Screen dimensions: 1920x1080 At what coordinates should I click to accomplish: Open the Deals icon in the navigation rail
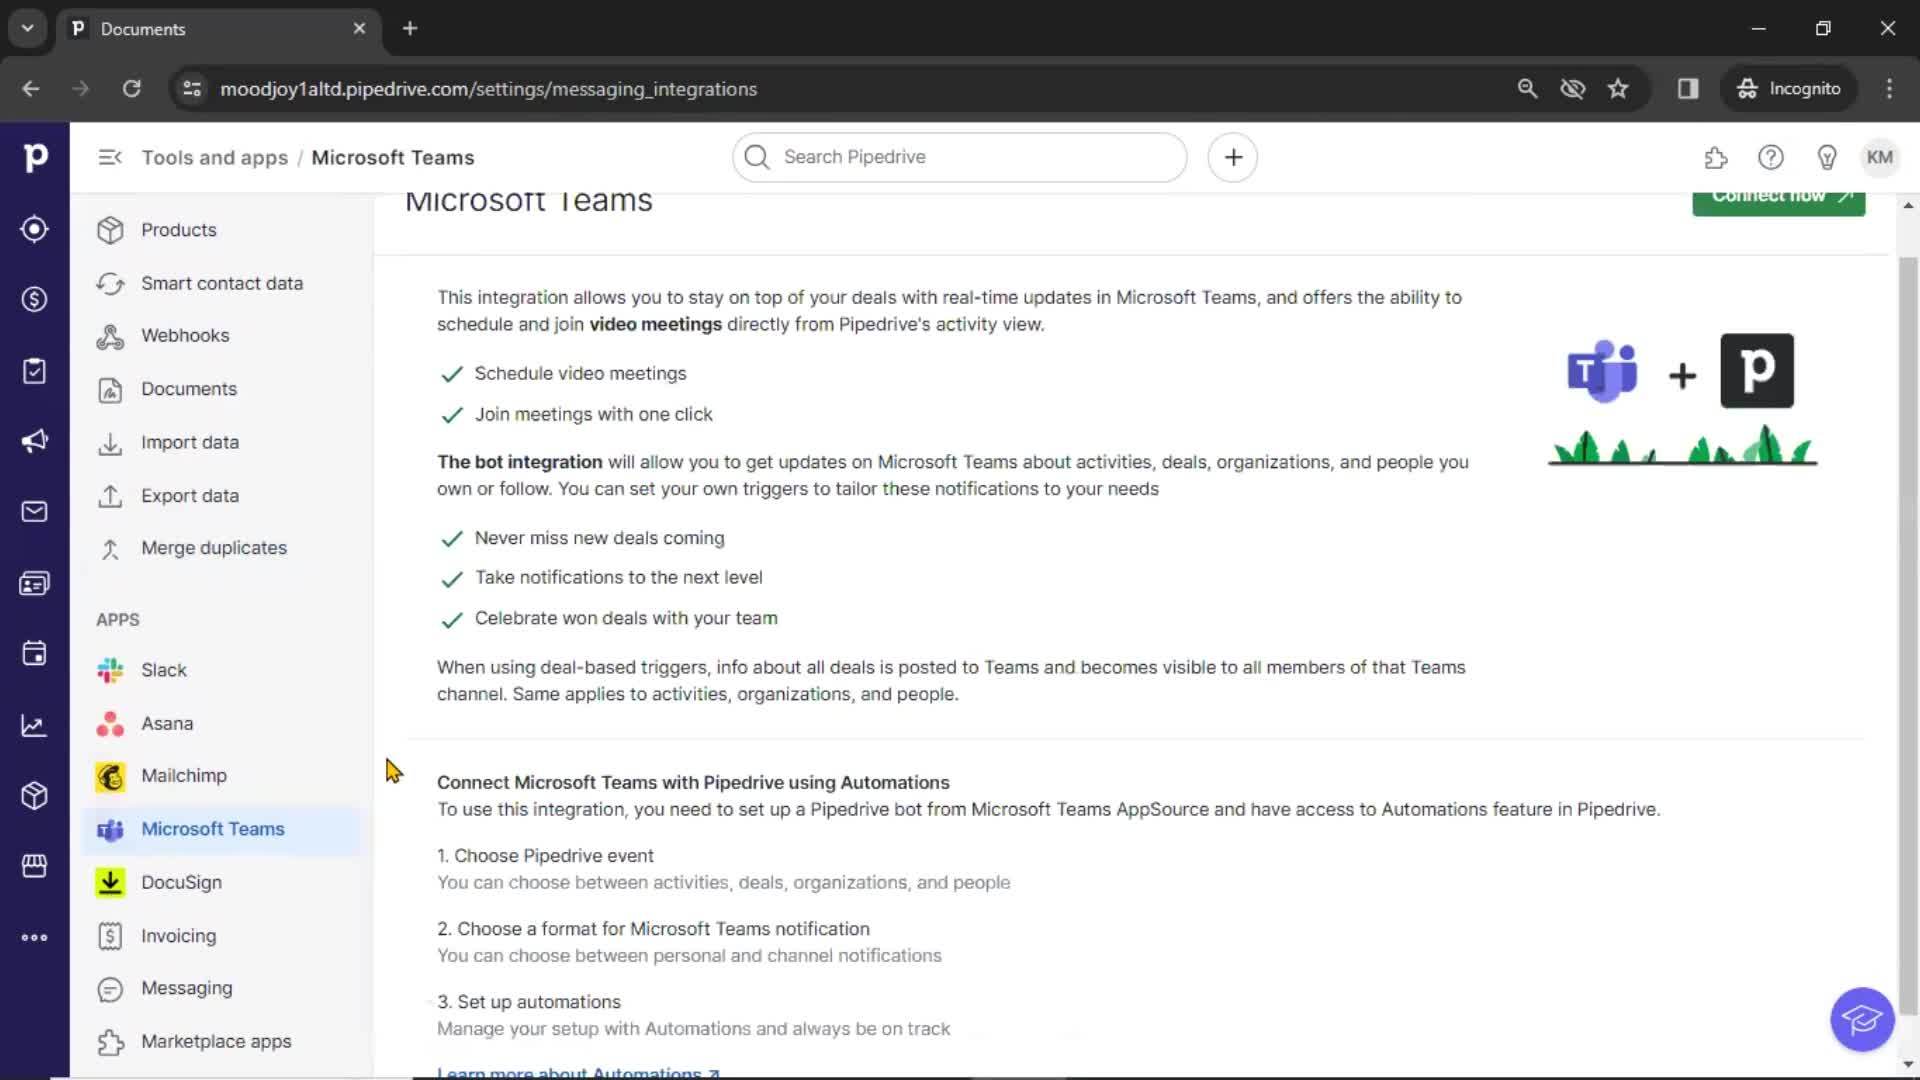pos(34,299)
